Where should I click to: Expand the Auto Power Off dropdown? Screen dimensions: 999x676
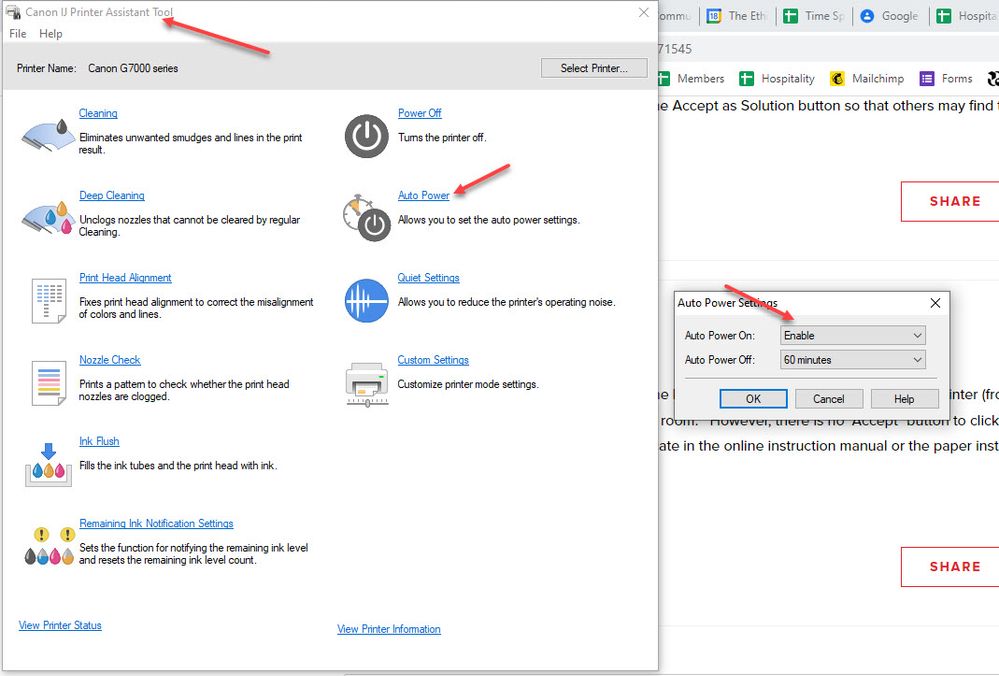coord(852,360)
